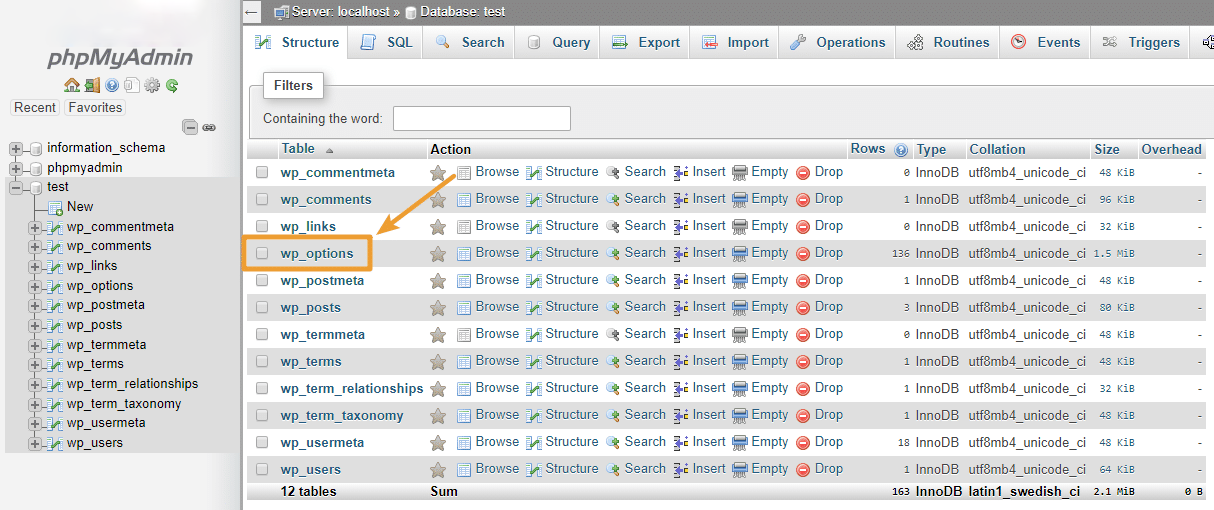Expand wp_term_taxonomy in navigation tree

tap(35, 404)
